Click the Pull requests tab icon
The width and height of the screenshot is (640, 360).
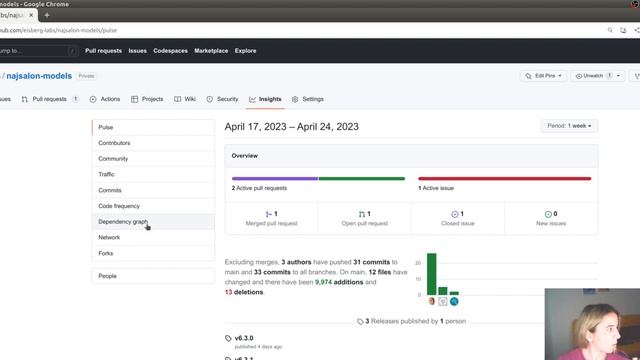24,99
